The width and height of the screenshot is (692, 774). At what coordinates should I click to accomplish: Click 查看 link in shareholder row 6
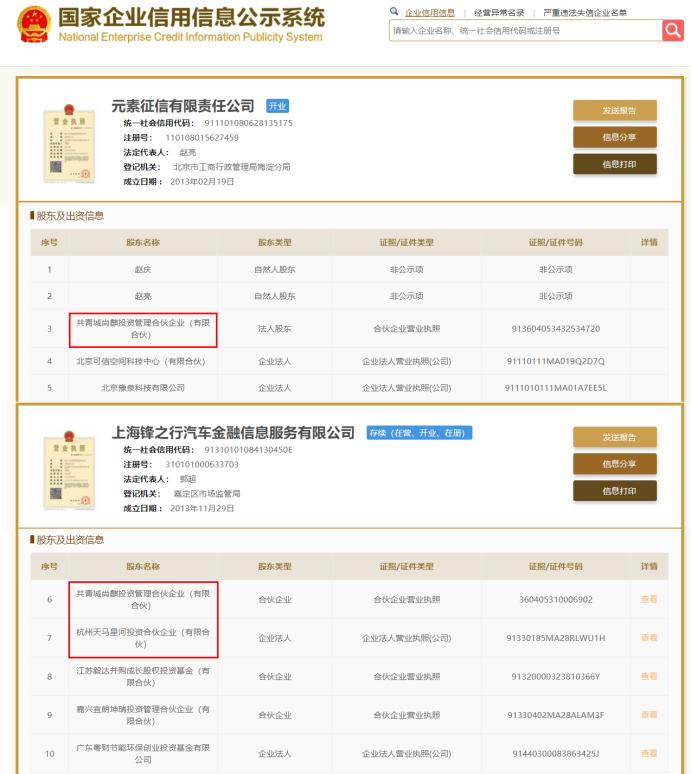tap(649, 599)
